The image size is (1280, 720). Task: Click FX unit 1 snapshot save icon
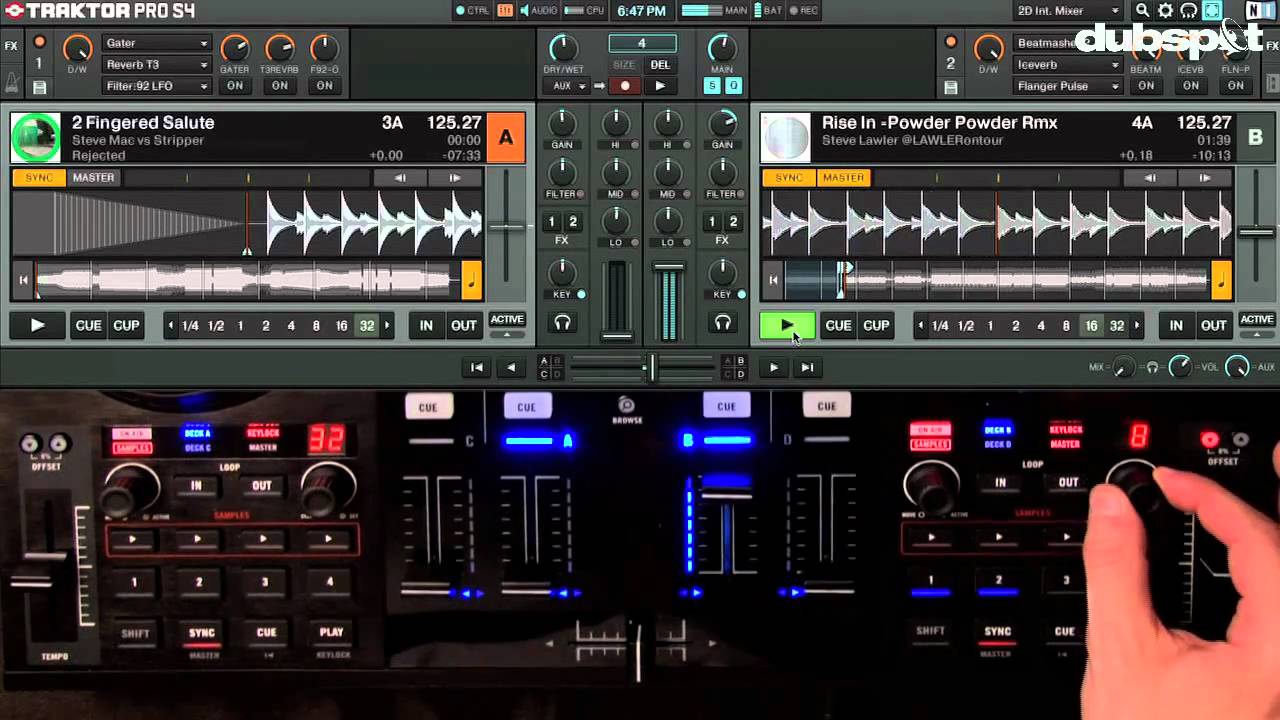click(x=40, y=87)
